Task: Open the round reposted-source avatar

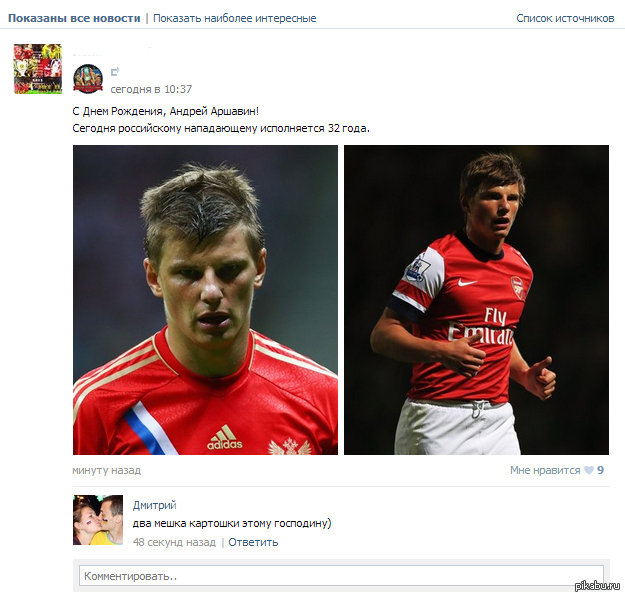Action: click(x=88, y=79)
